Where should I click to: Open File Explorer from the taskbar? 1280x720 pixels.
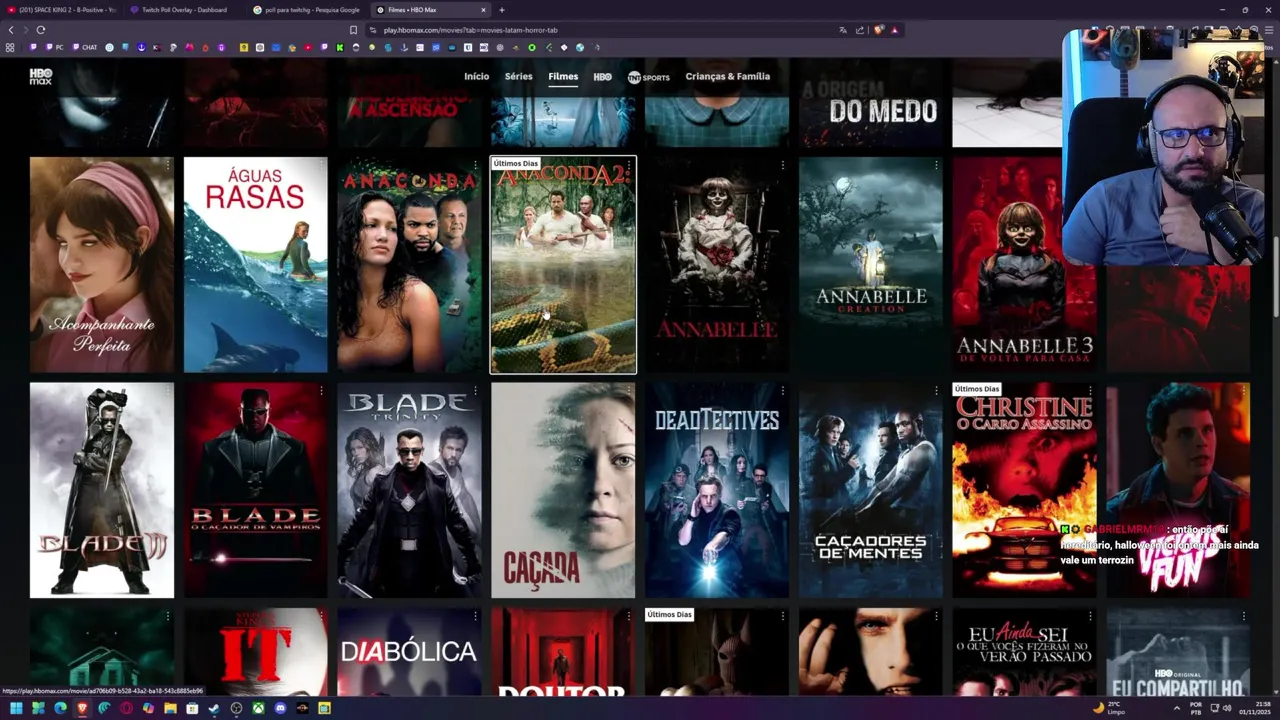coord(170,708)
